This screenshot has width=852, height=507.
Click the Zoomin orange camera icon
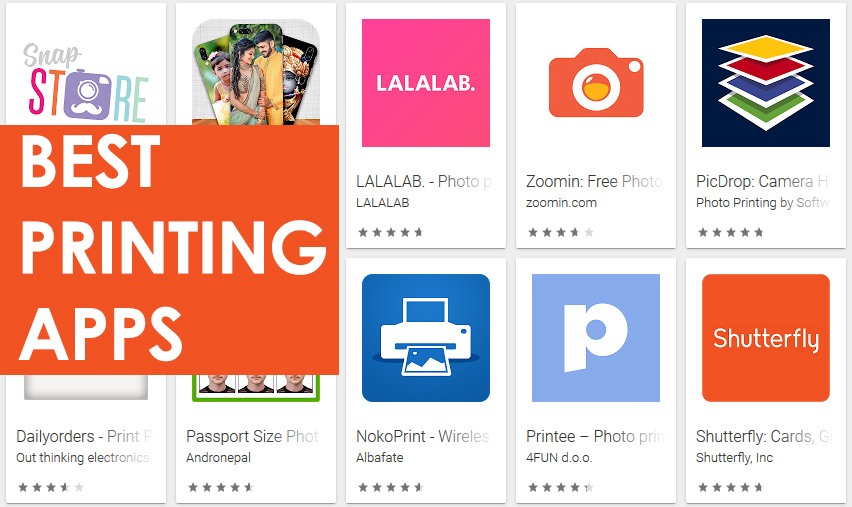596,83
